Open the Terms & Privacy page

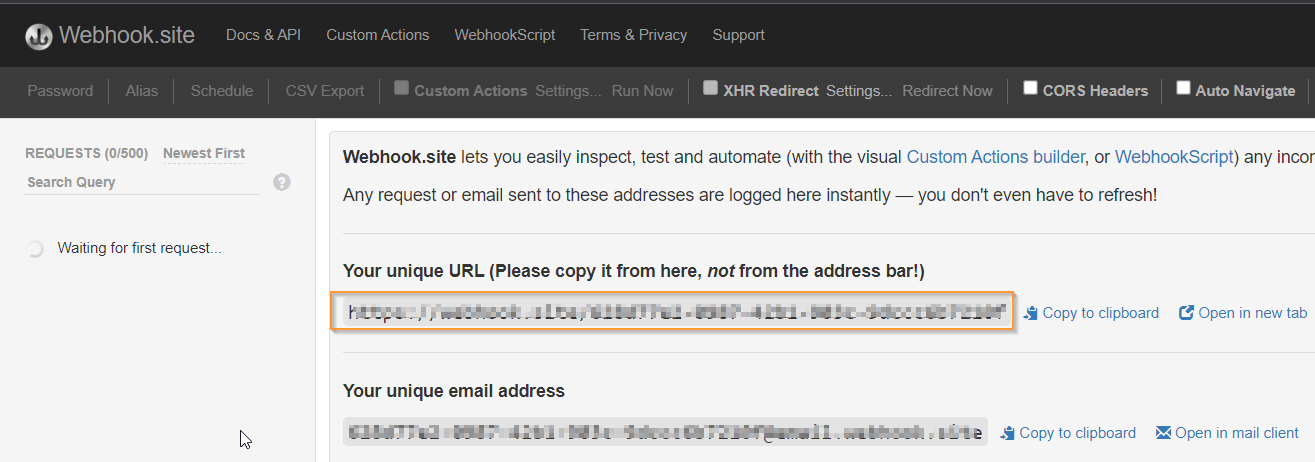634,35
